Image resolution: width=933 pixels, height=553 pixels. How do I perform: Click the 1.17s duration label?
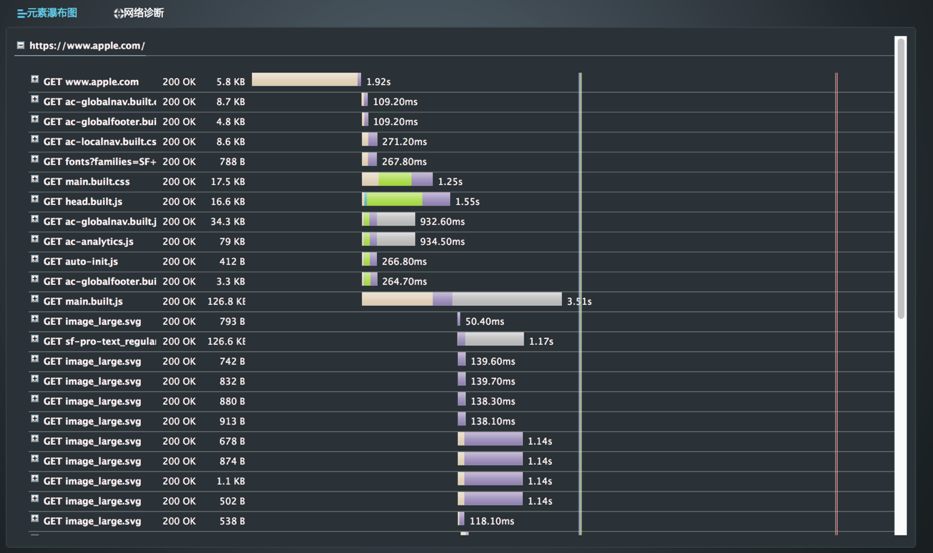click(x=541, y=342)
